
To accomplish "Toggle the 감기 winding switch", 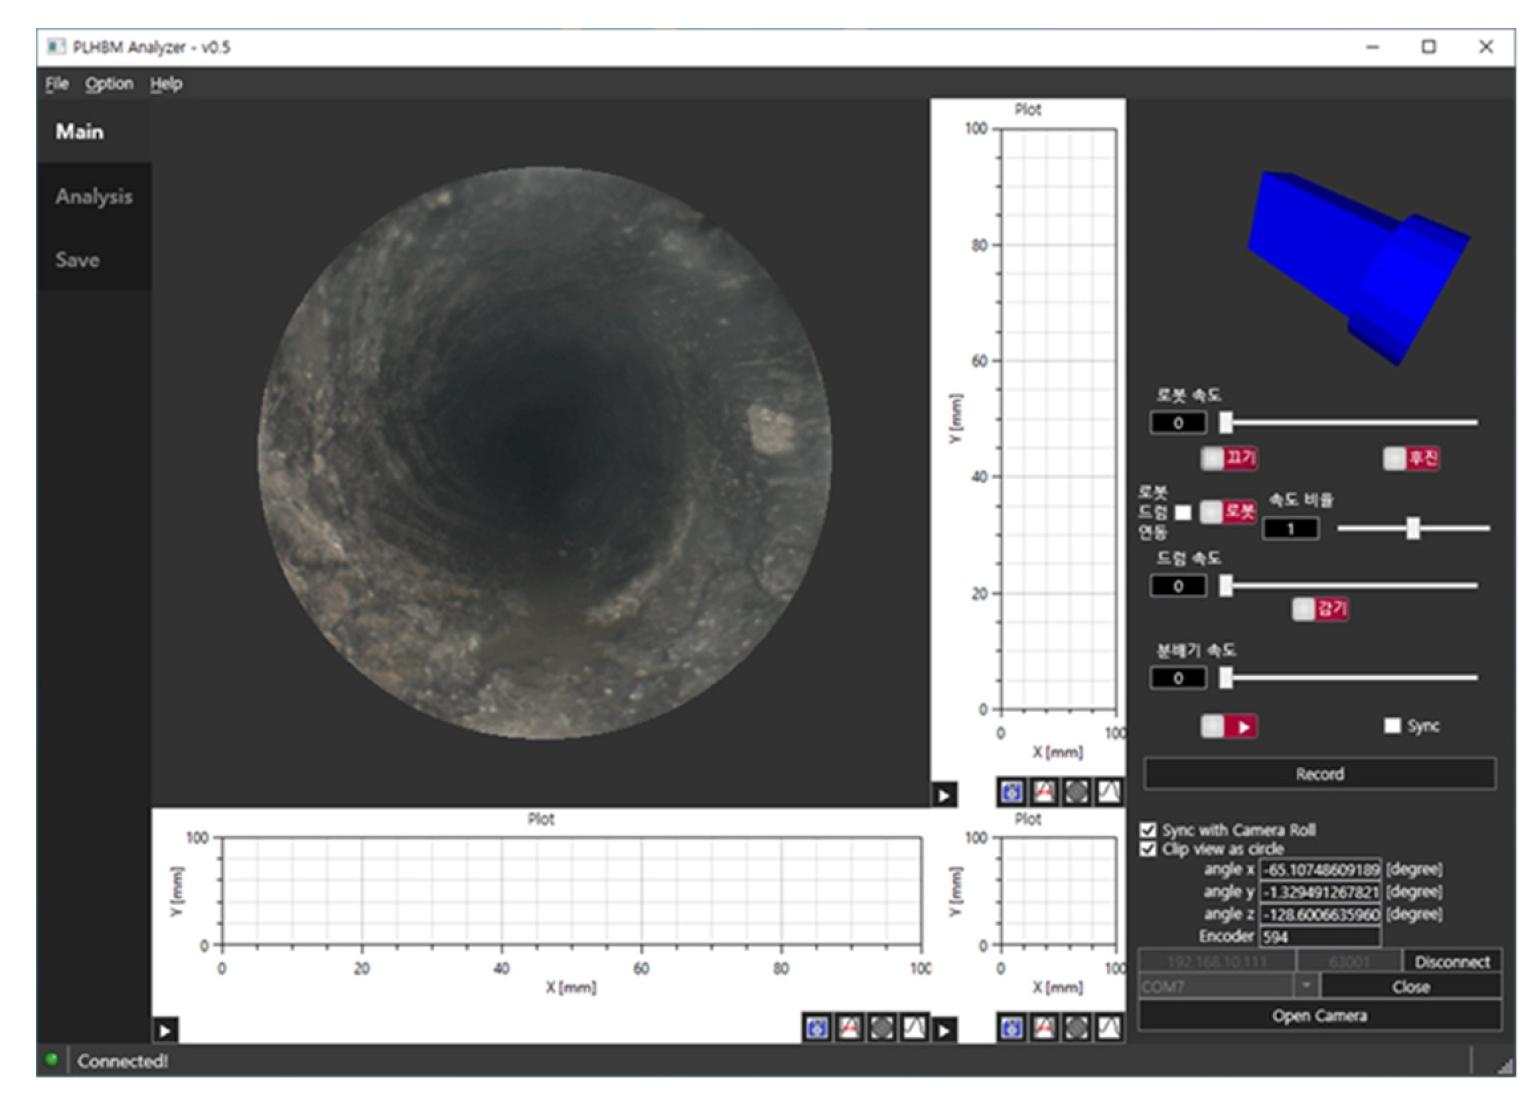I will pos(1319,608).
